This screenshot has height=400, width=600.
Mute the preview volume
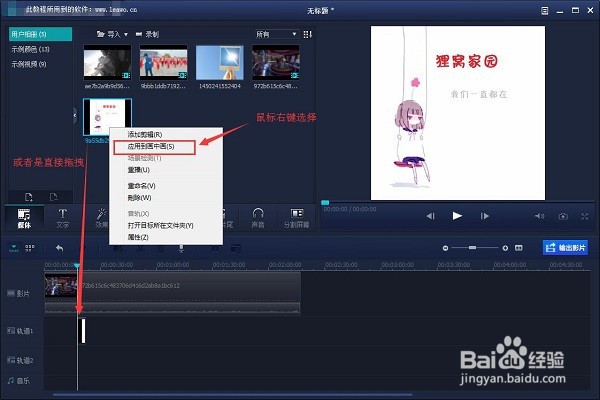pyautogui.click(x=540, y=216)
